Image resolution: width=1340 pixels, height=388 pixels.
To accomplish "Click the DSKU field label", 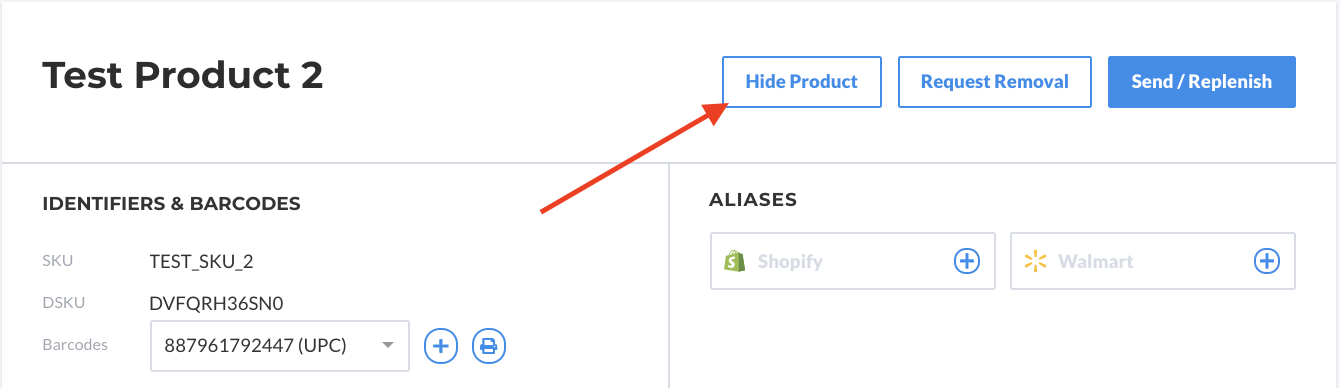I will point(60,303).
